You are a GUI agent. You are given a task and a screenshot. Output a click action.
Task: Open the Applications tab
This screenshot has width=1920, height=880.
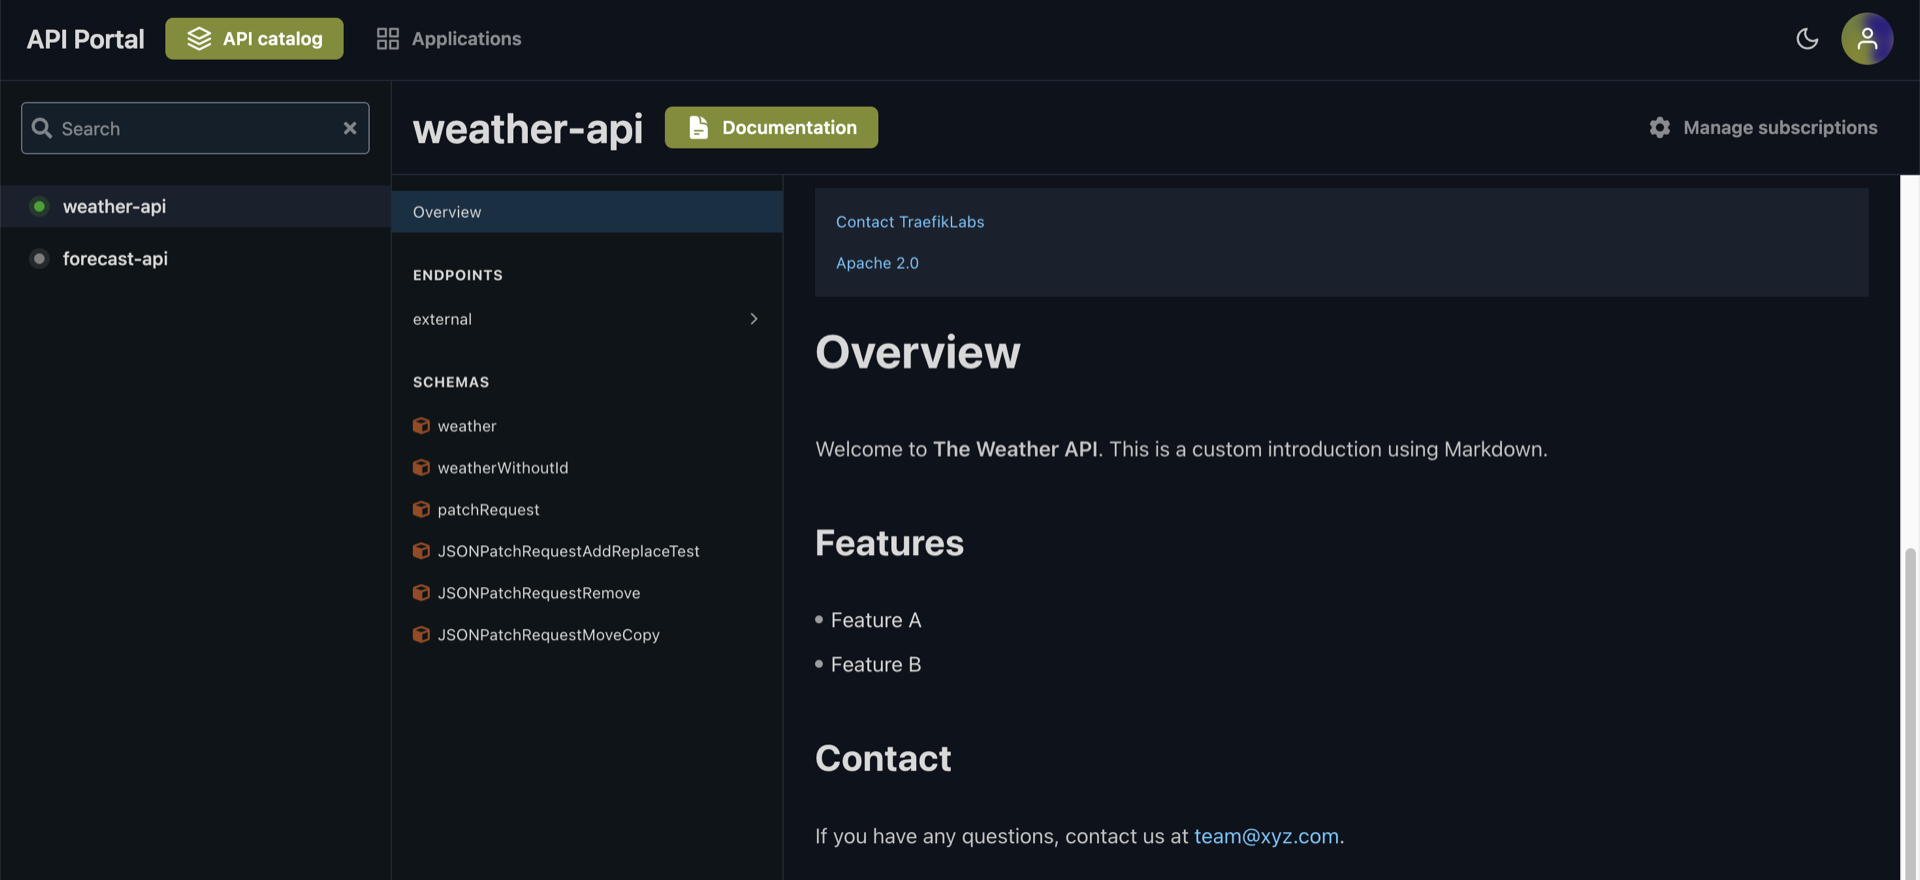448,39
